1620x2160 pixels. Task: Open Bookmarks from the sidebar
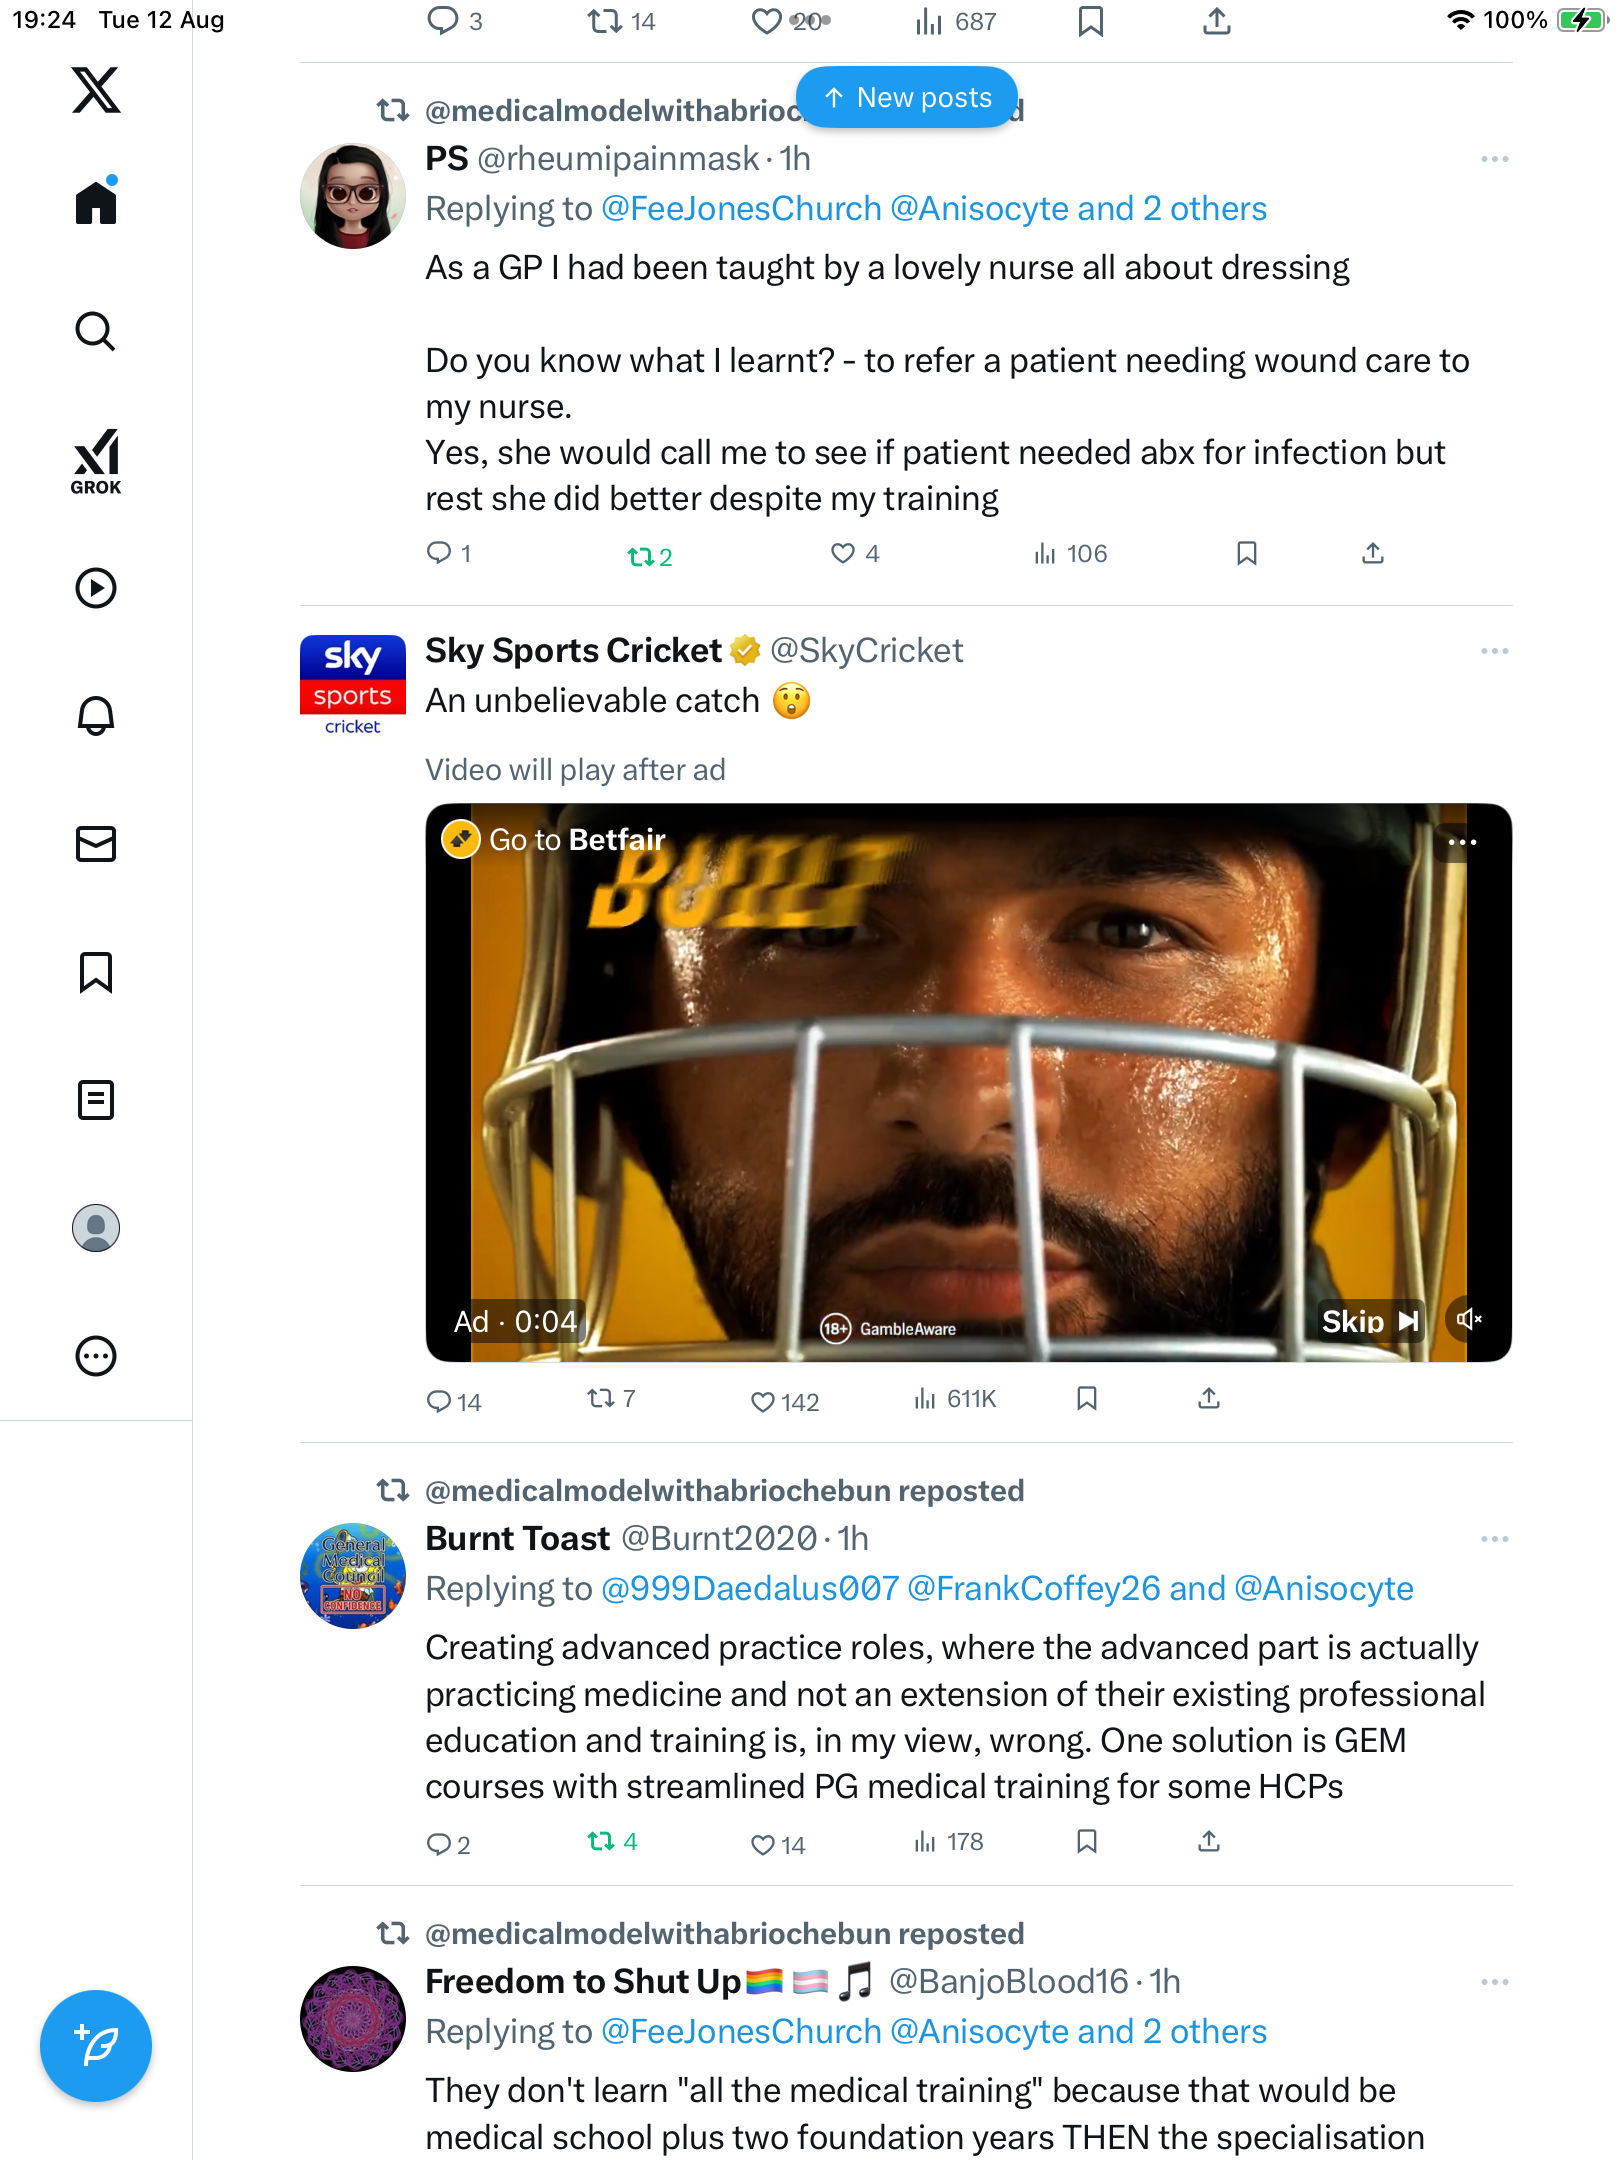click(96, 972)
